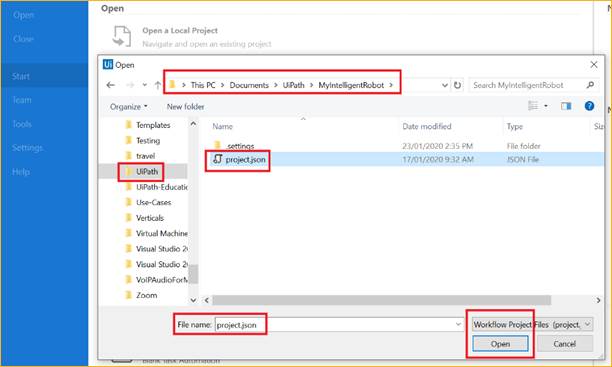Click the Open button in the dialog

tap(500, 344)
